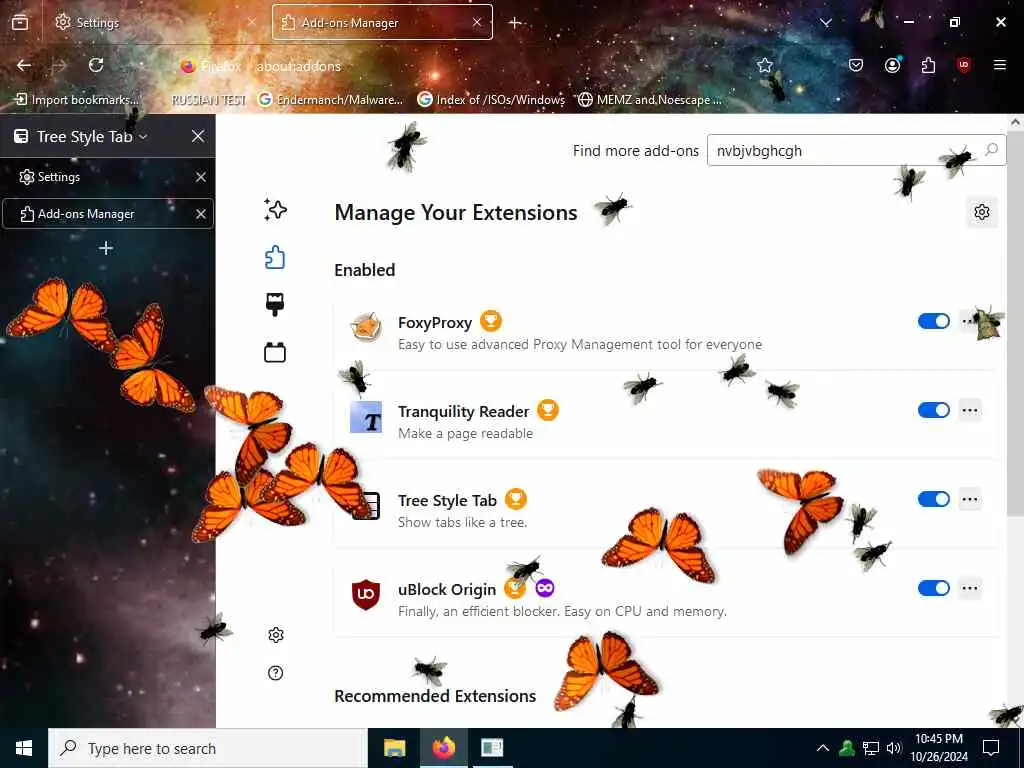Click the uBlock Origin shield icon

pyautogui.click(x=366, y=594)
